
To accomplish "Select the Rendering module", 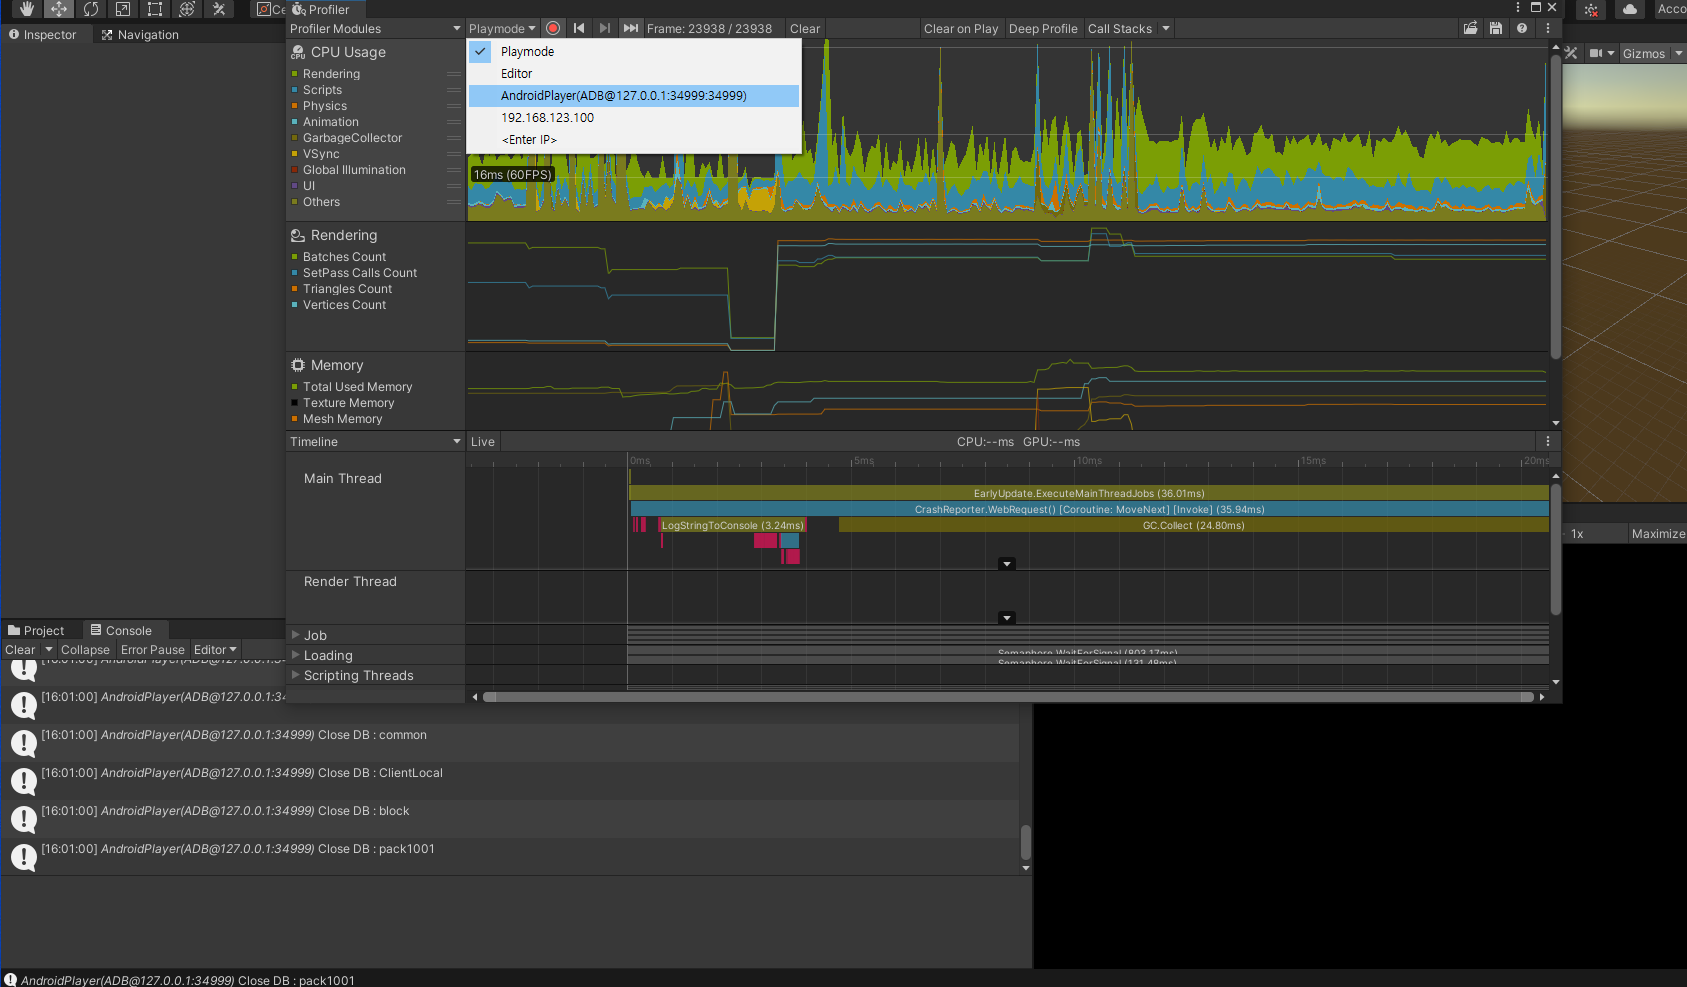I will (343, 235).
